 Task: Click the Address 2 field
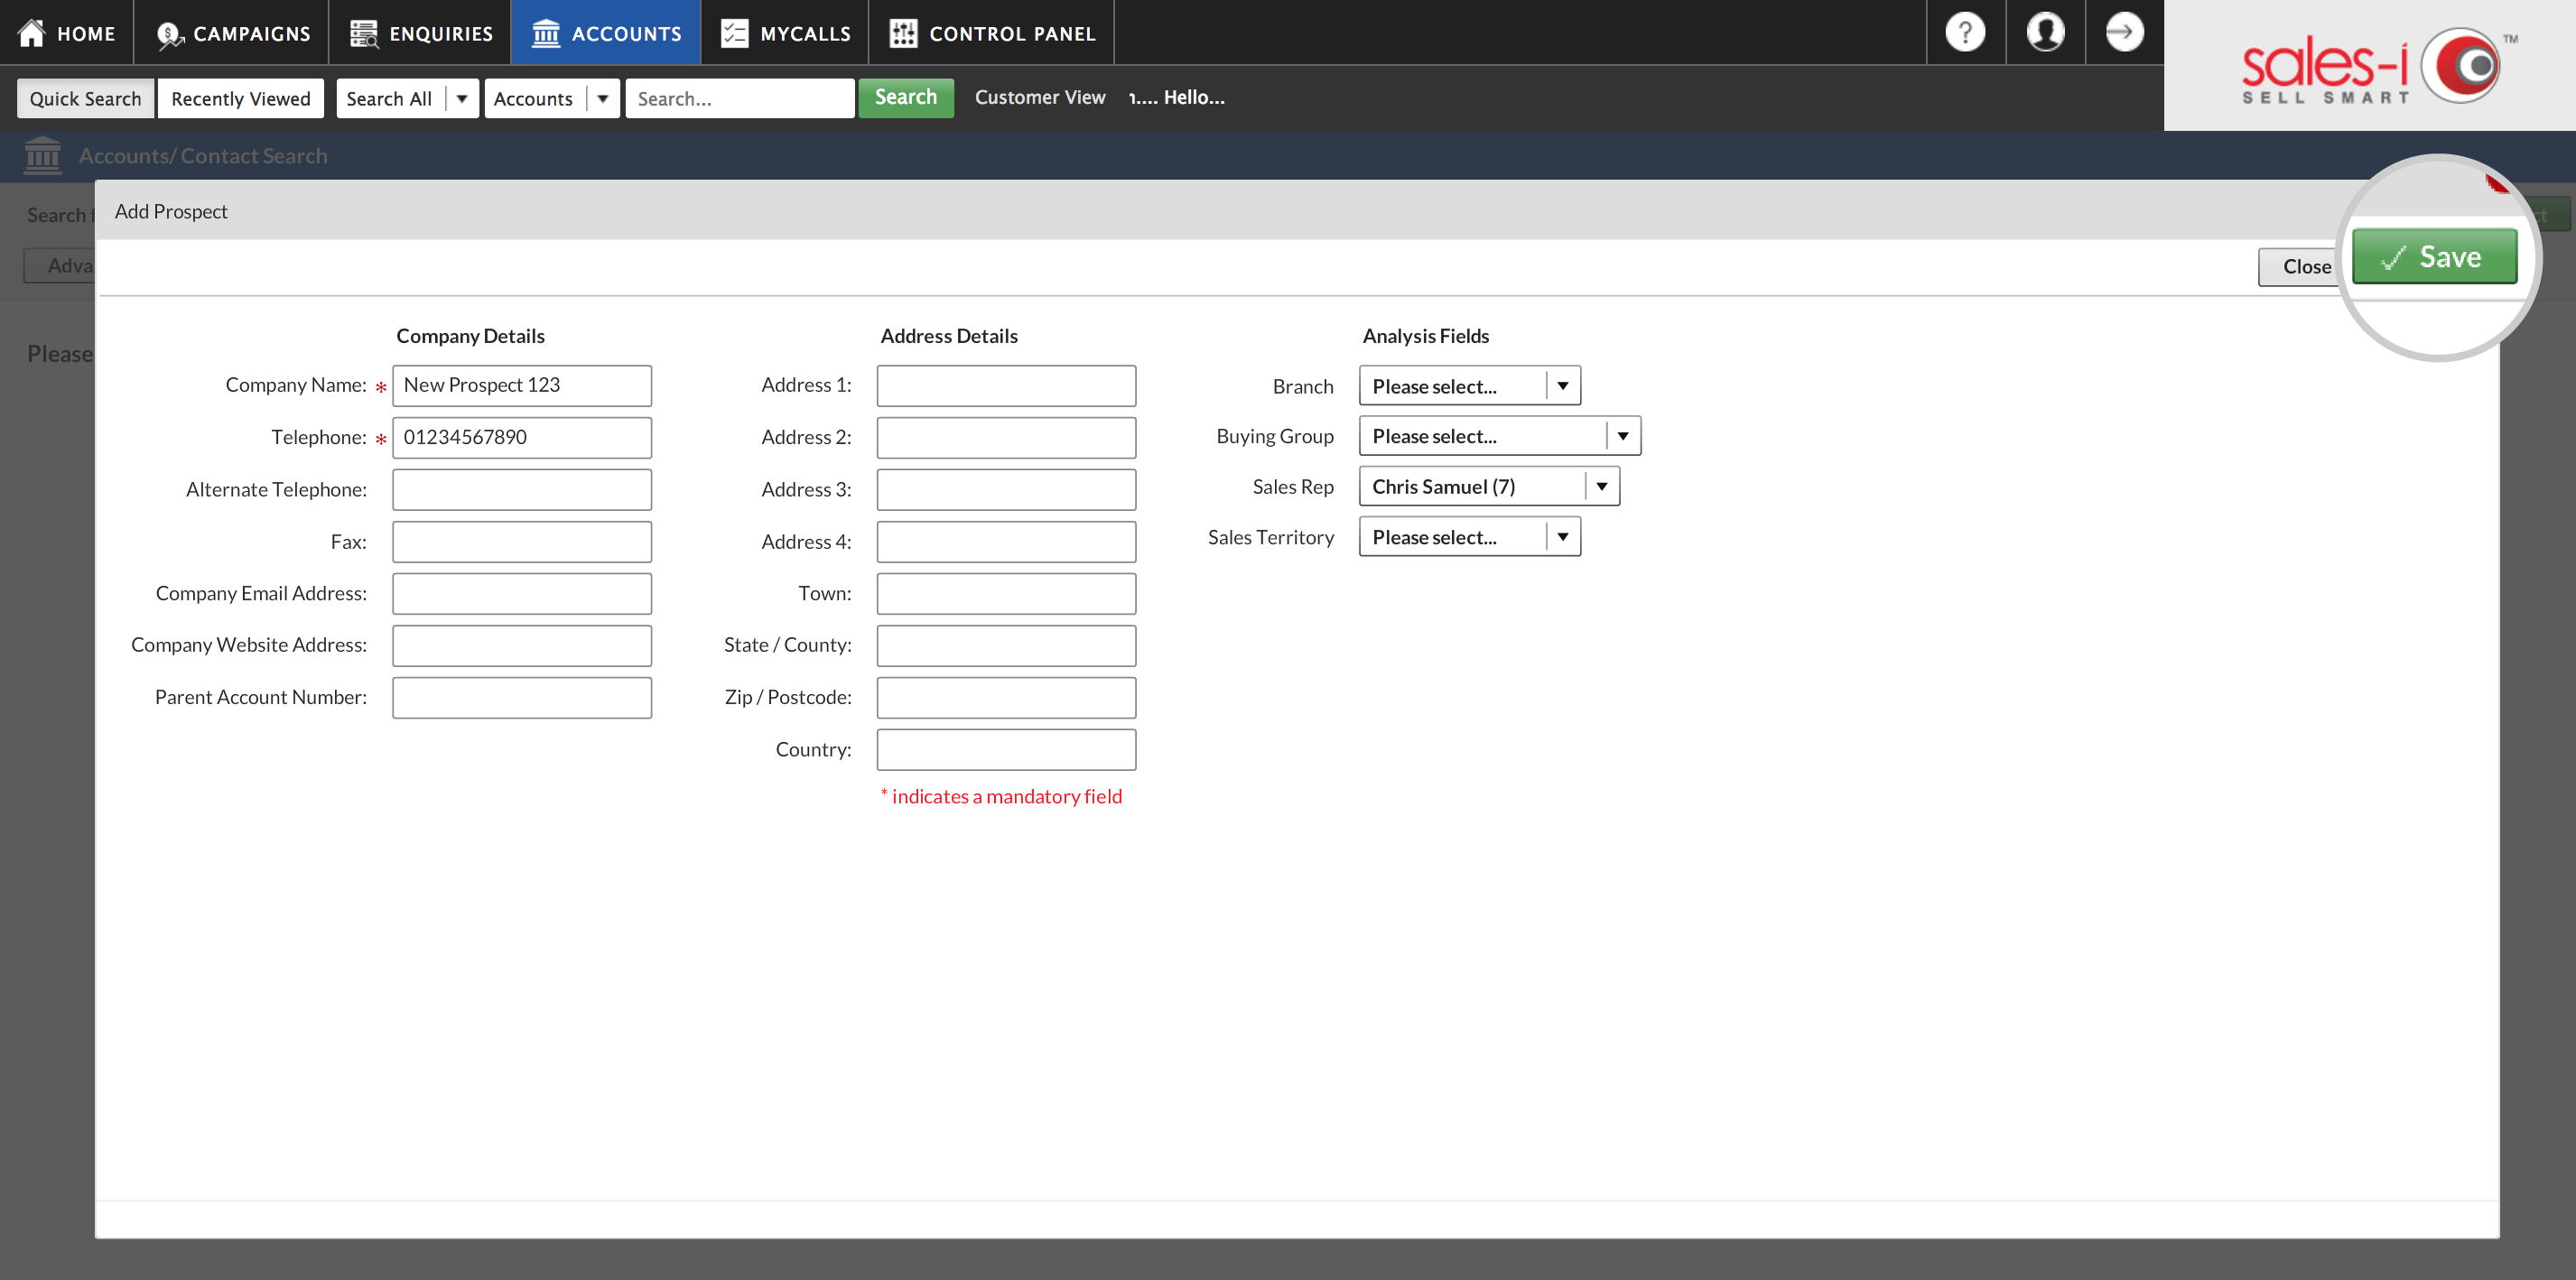coord(1006,437)
